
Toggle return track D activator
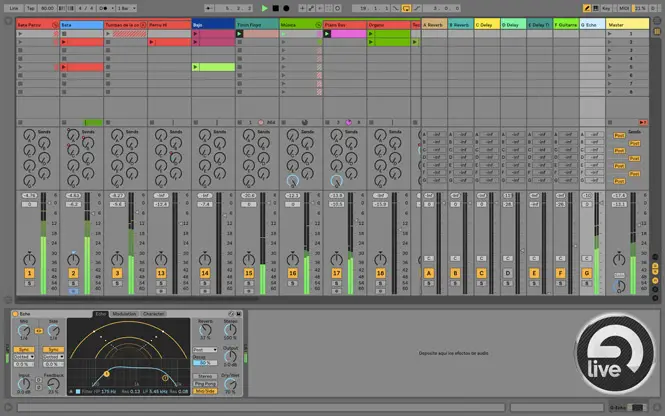click(x=507, y=272)
